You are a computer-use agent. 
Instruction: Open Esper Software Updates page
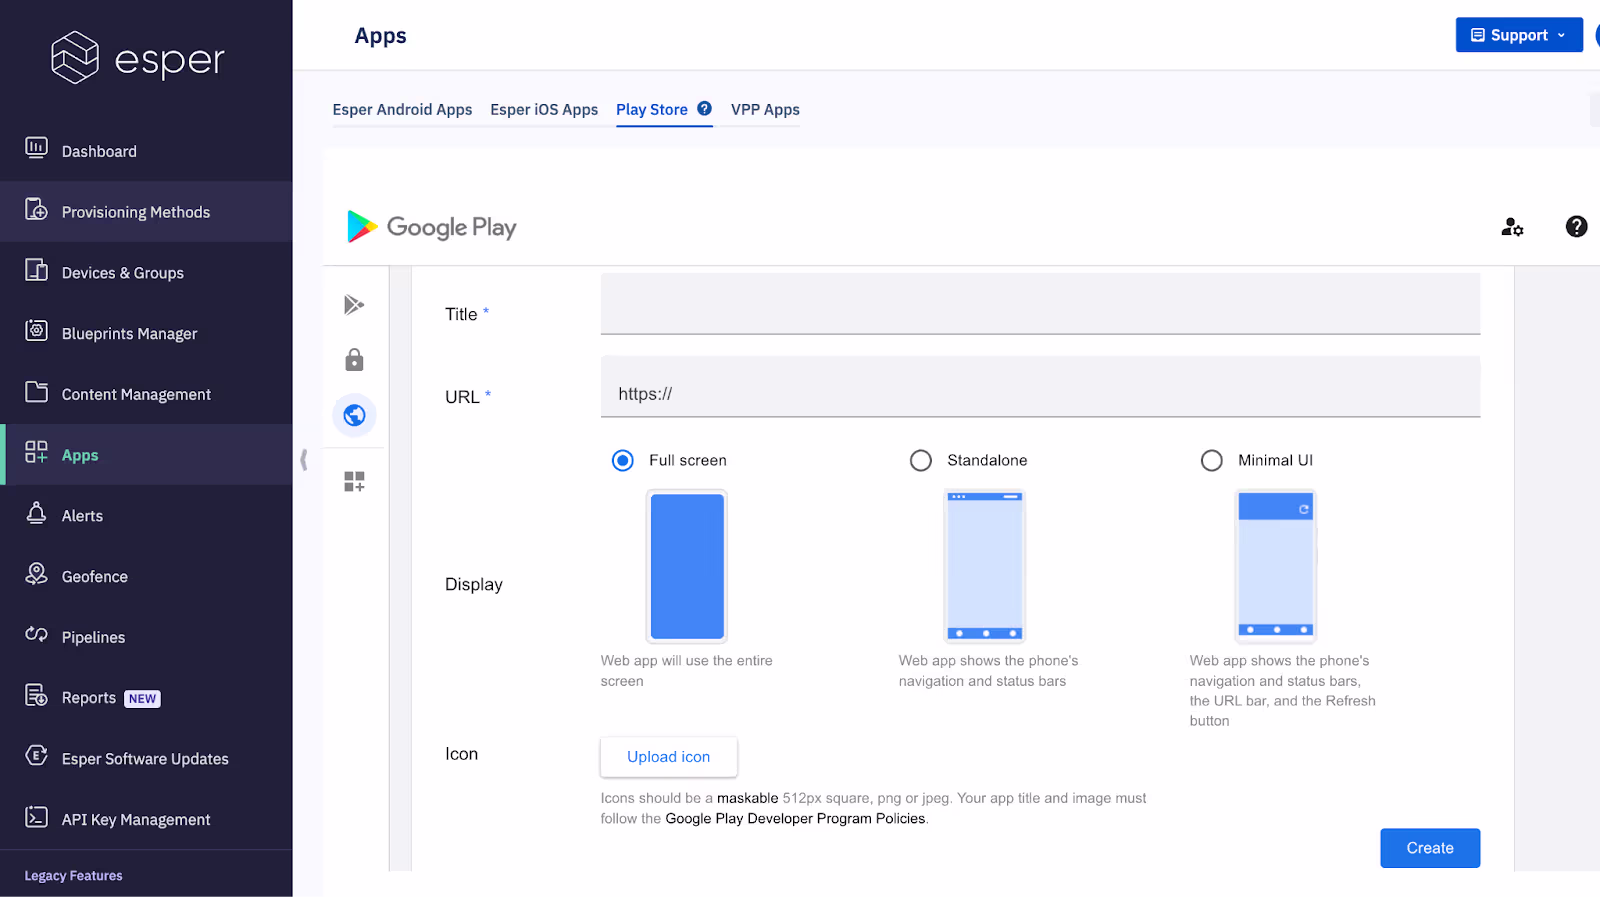(146, 759)
